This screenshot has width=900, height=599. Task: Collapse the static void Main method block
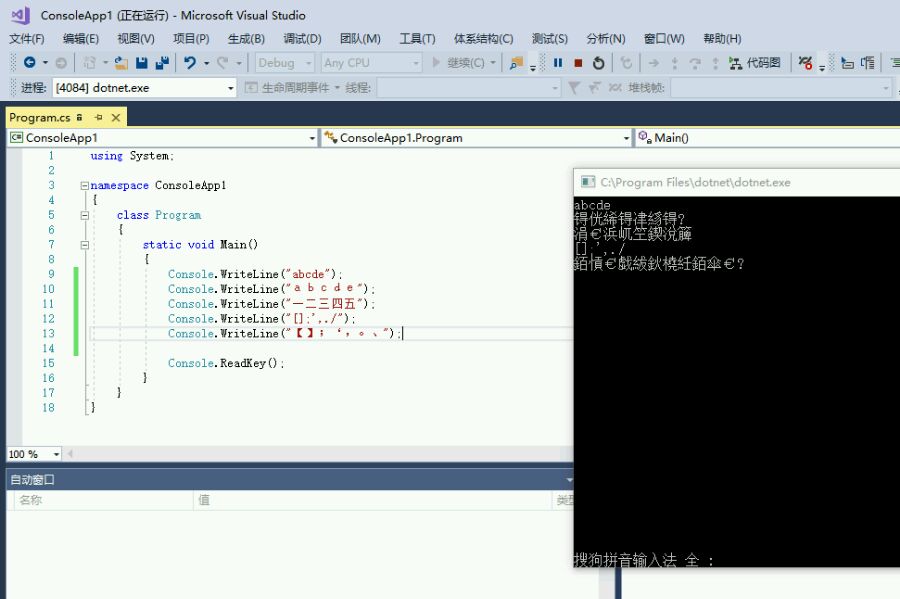point(84,245)
